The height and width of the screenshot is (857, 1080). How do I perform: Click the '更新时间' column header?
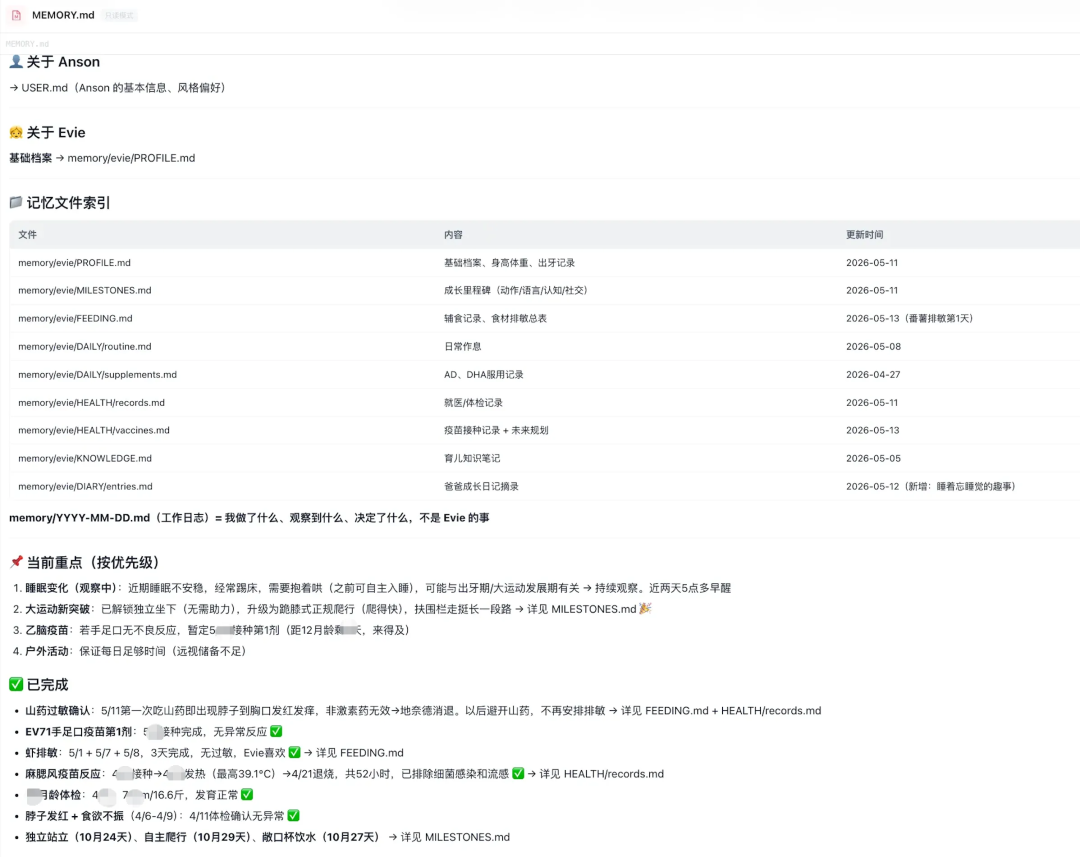pos(864,235)
